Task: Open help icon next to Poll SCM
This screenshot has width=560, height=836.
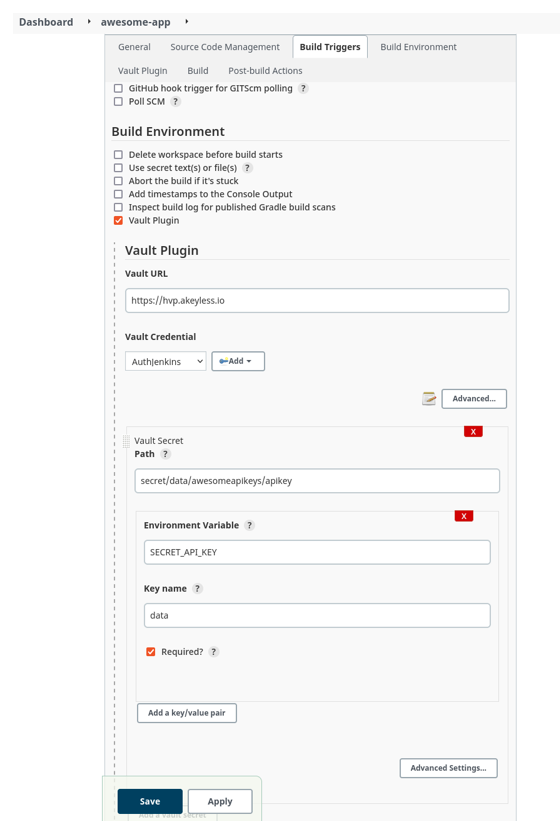Action: point(175,101)
